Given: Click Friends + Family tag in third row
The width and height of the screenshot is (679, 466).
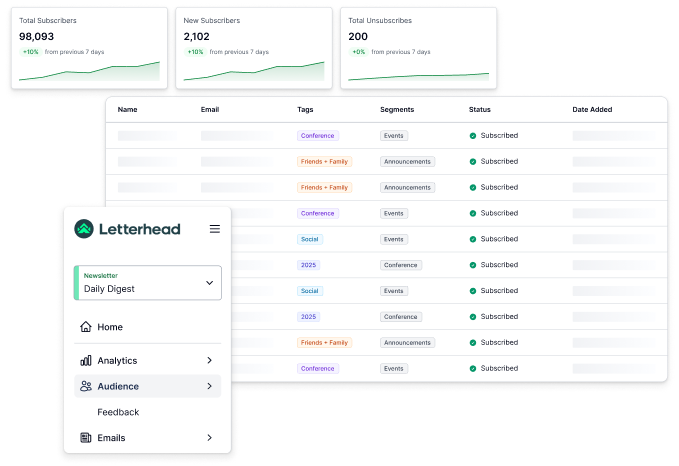Looking at the screenshot, I should coord(324,188).
